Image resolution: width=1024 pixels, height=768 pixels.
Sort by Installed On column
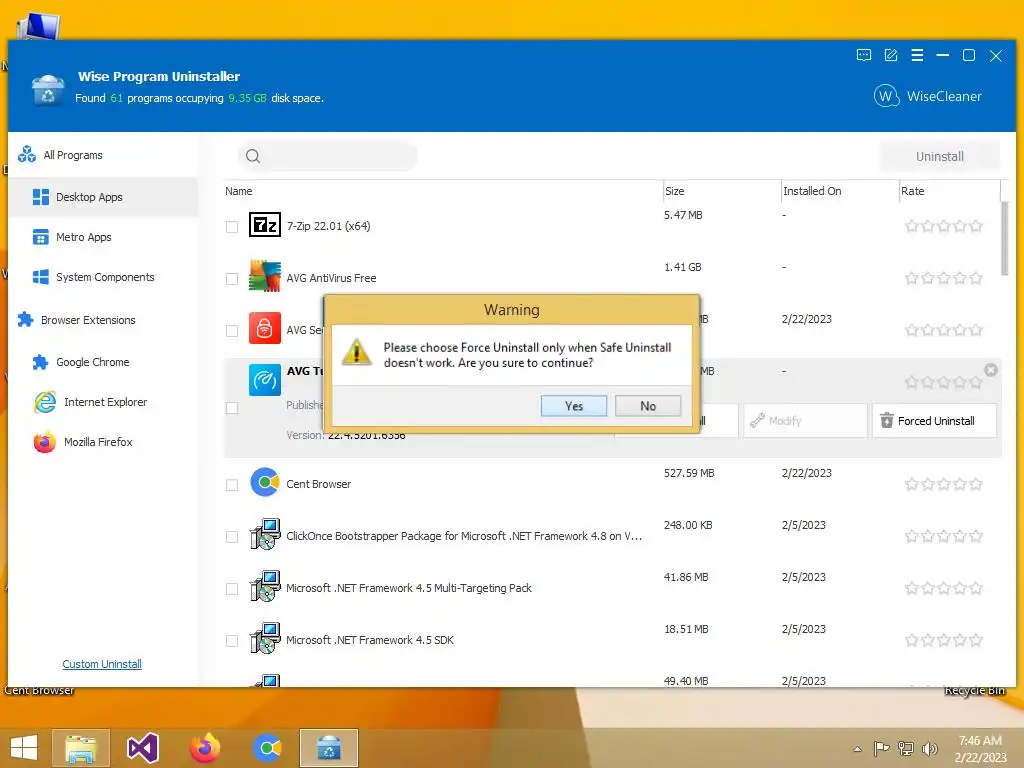812,191
